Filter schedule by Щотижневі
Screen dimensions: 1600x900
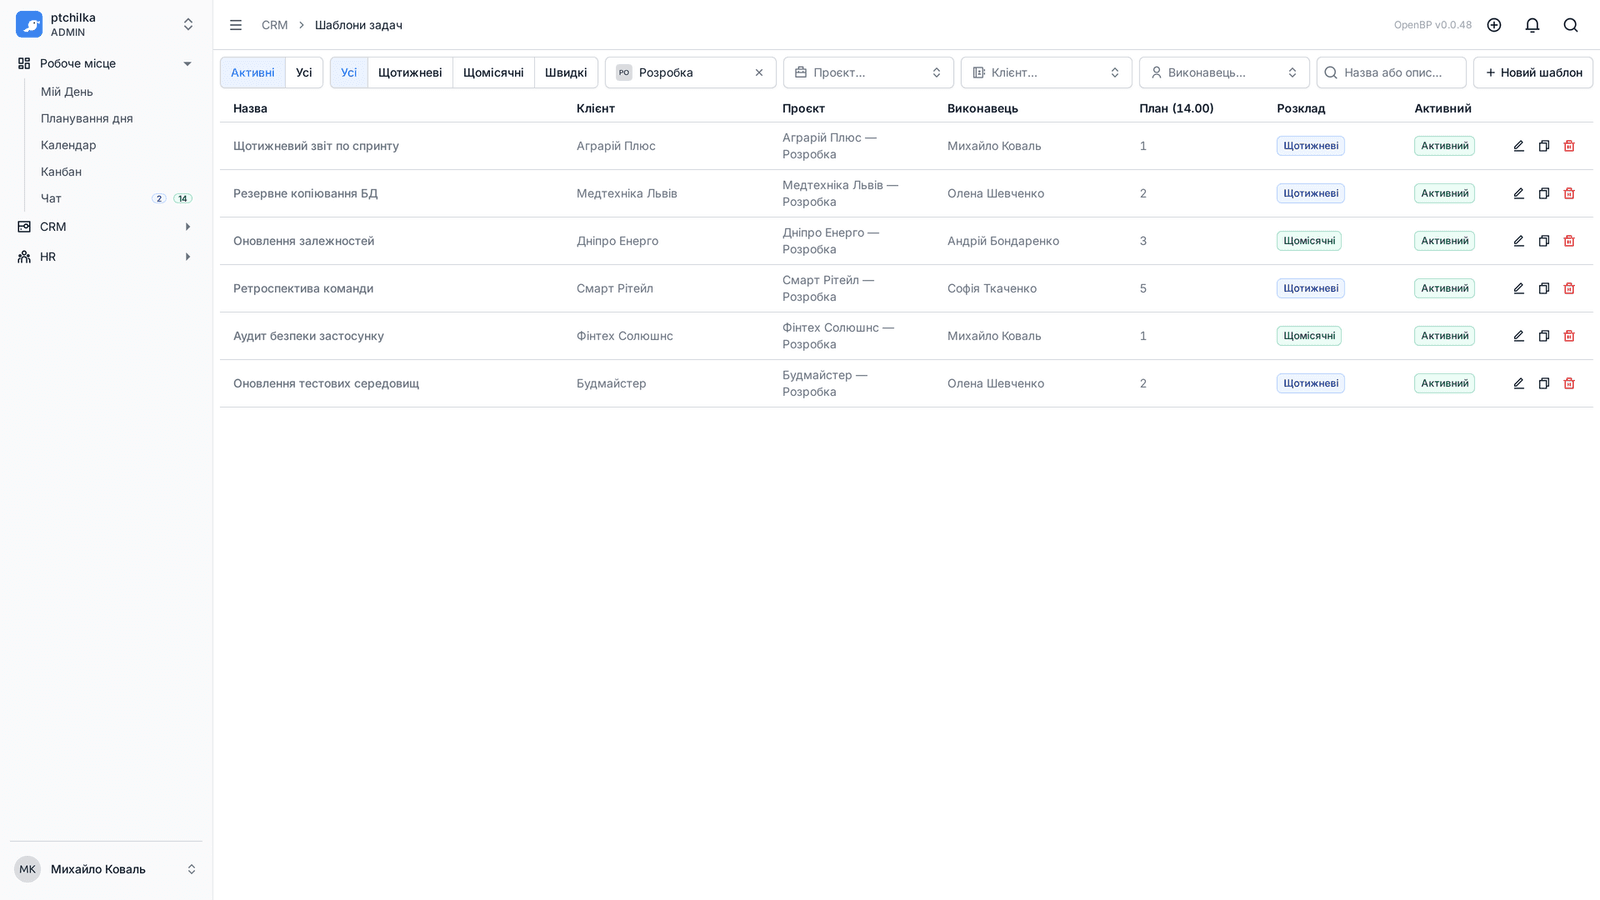pyautogui.click(x=410, y=72)
